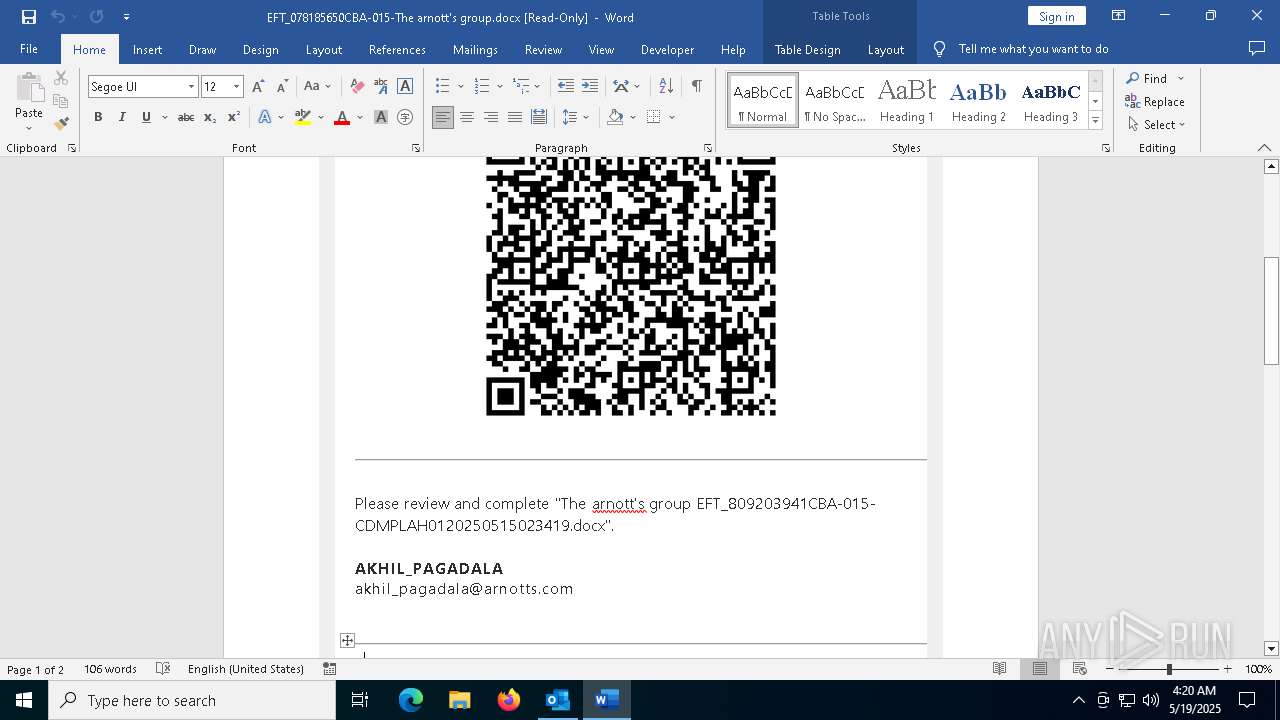
Task: Click the vertical scrollbar thumb
Action: (1272, 311)
